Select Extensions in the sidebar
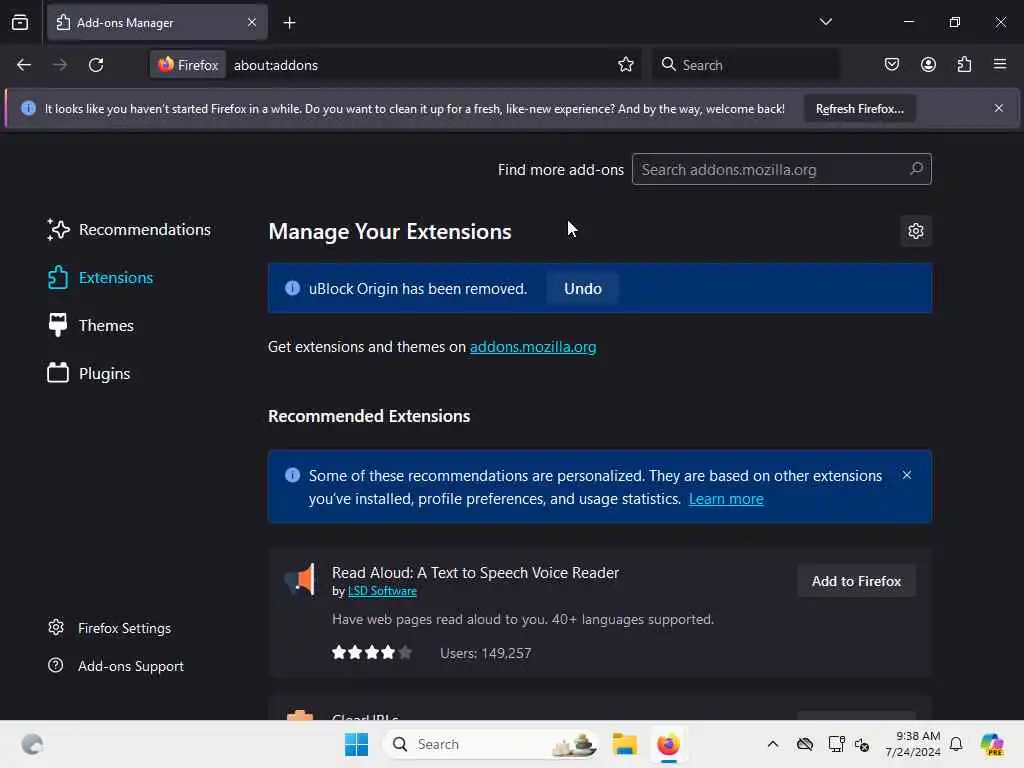The width and height of the screenshot is (1024, 768). coord(101,278)
